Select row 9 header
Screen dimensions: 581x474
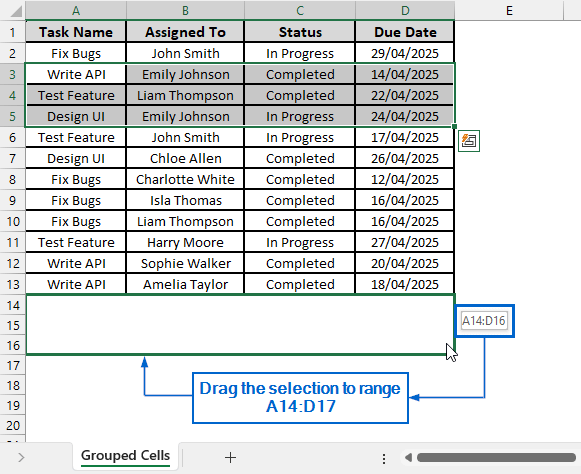[x=13, y=200]
